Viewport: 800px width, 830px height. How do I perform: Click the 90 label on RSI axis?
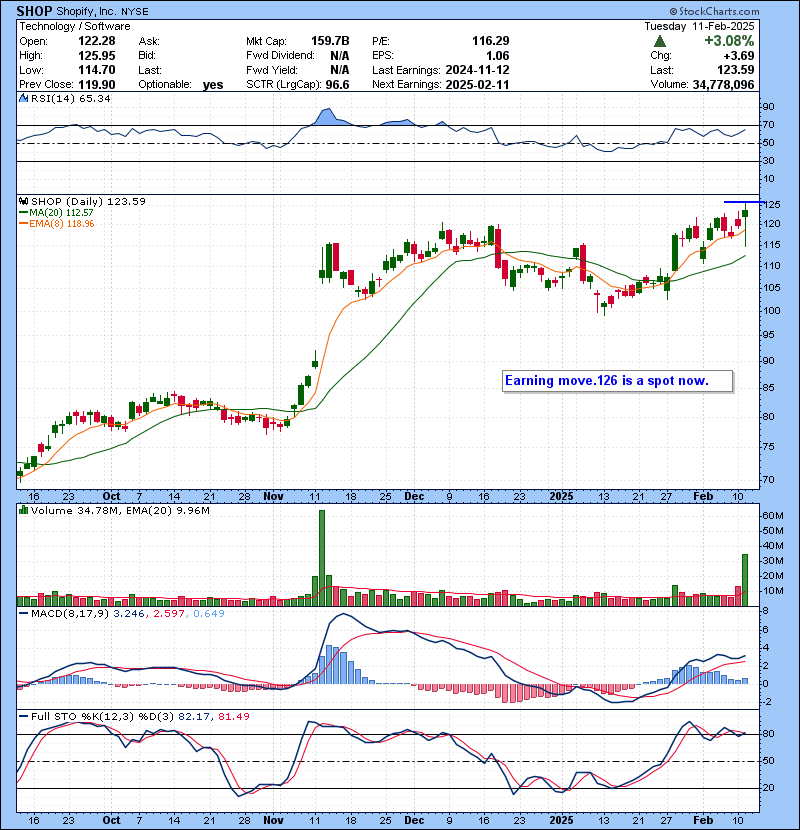point(769,107)
